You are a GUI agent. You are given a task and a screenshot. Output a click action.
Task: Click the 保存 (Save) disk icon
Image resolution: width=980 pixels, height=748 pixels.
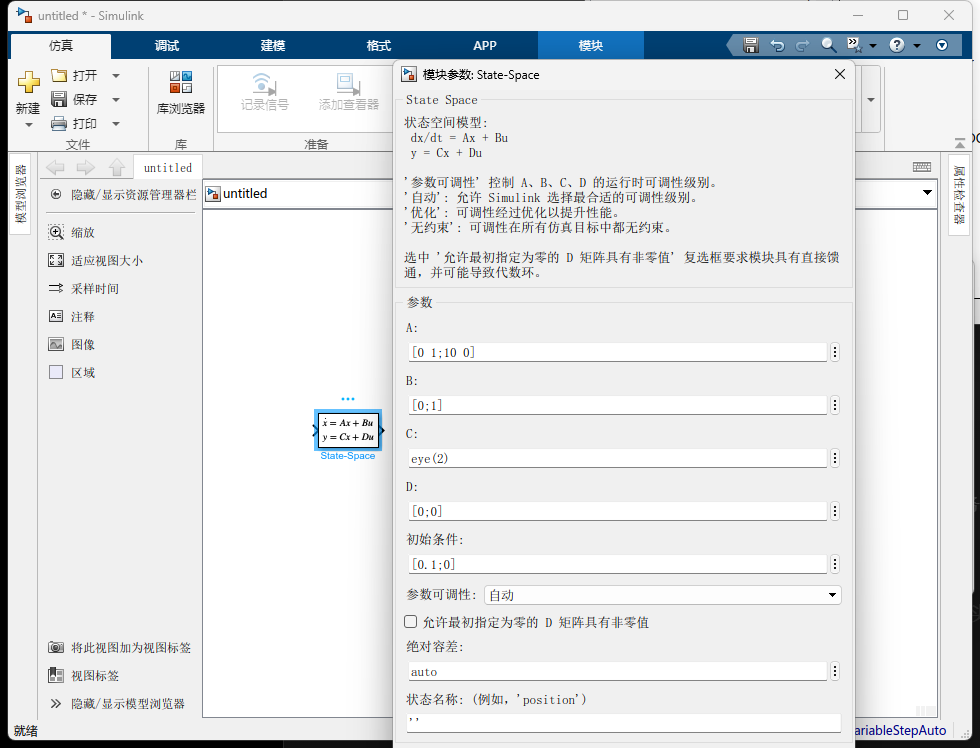point(59,99)
